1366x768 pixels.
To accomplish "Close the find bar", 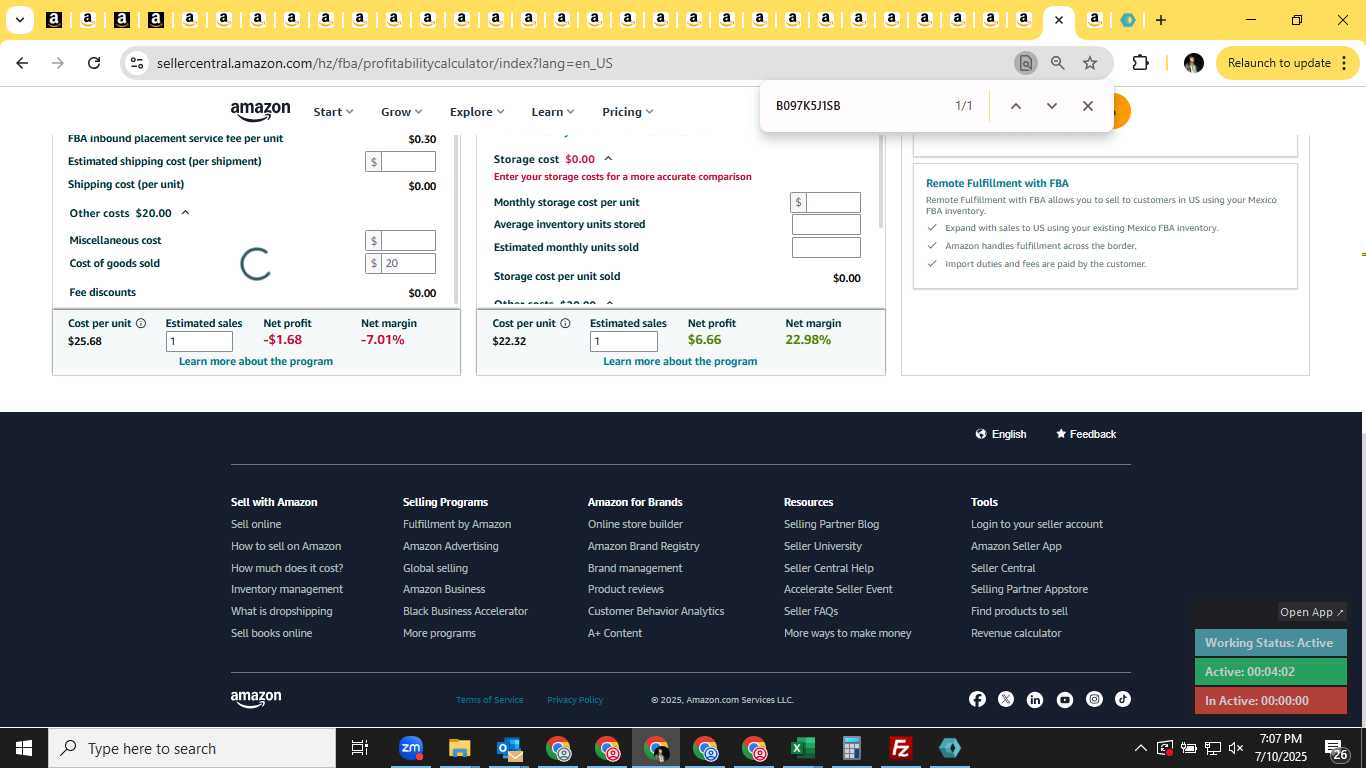I will [x=1088, y=106].
